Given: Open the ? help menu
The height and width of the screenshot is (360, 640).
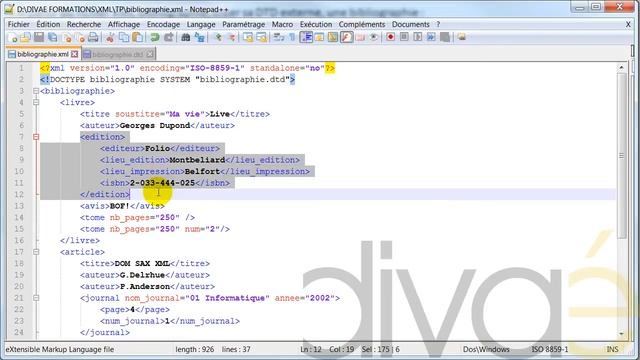Looking at the screenshot, I should [438, 24].
